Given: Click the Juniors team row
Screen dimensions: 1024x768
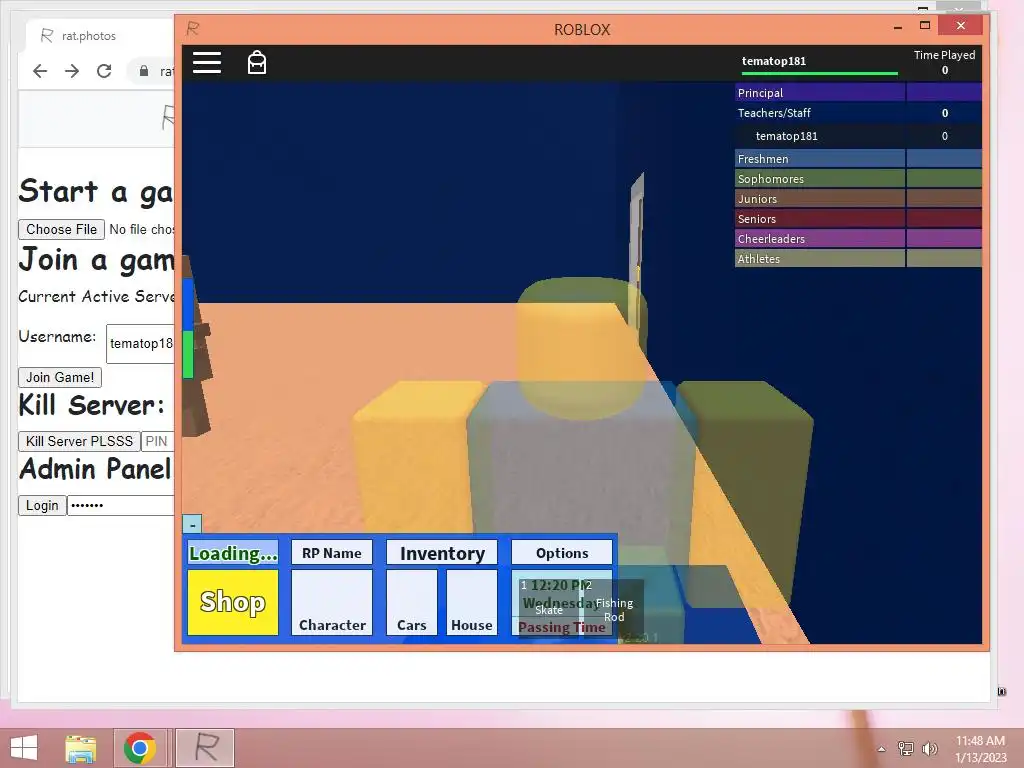Looking at the screenshot, I should point(858,199).
